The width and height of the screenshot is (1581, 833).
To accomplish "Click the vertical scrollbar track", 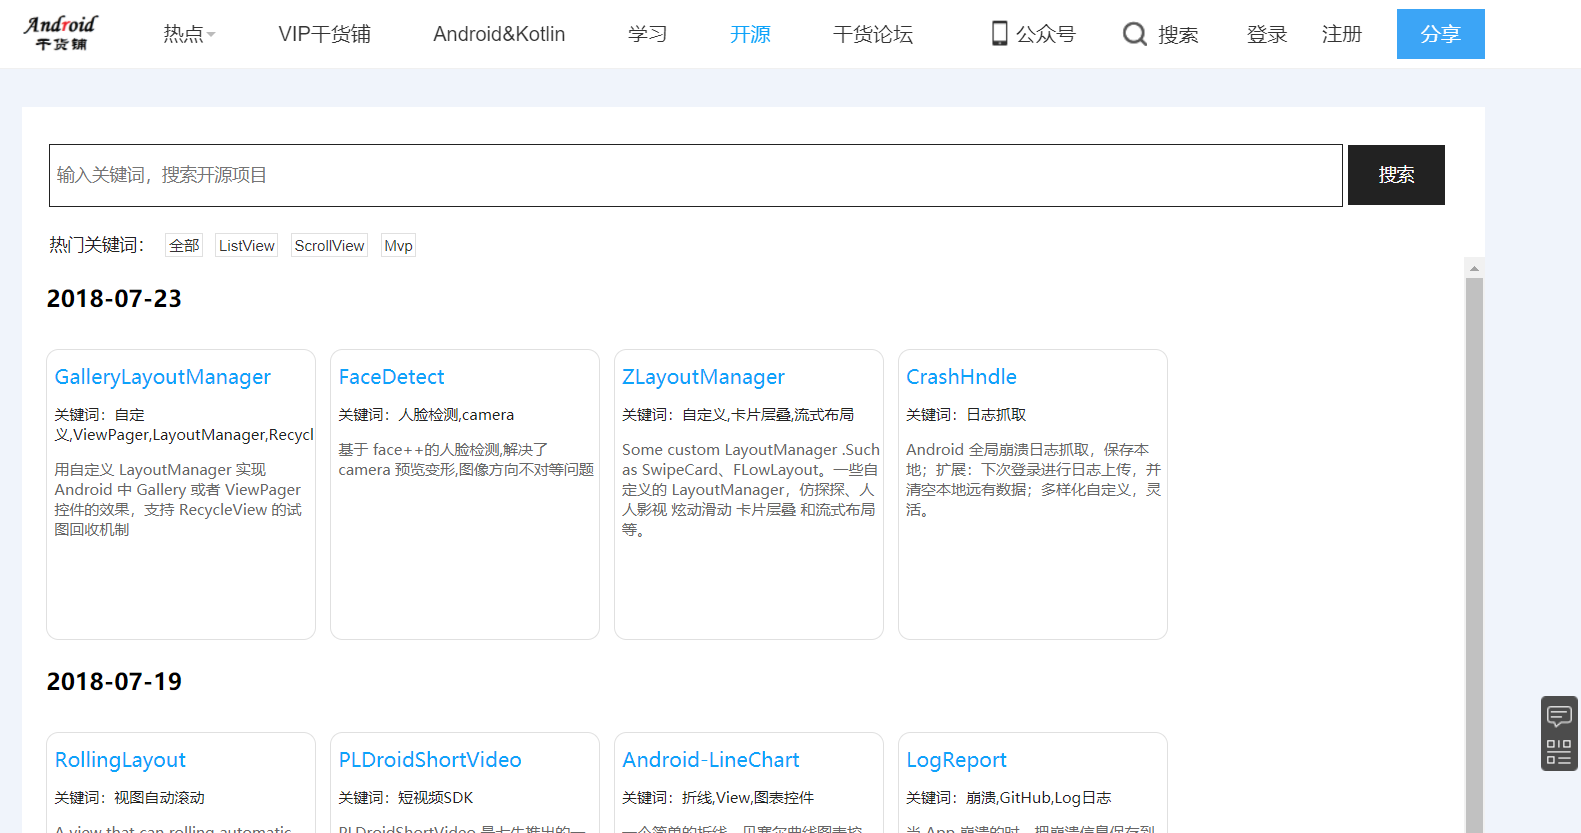I will [x=1474, y=555].
